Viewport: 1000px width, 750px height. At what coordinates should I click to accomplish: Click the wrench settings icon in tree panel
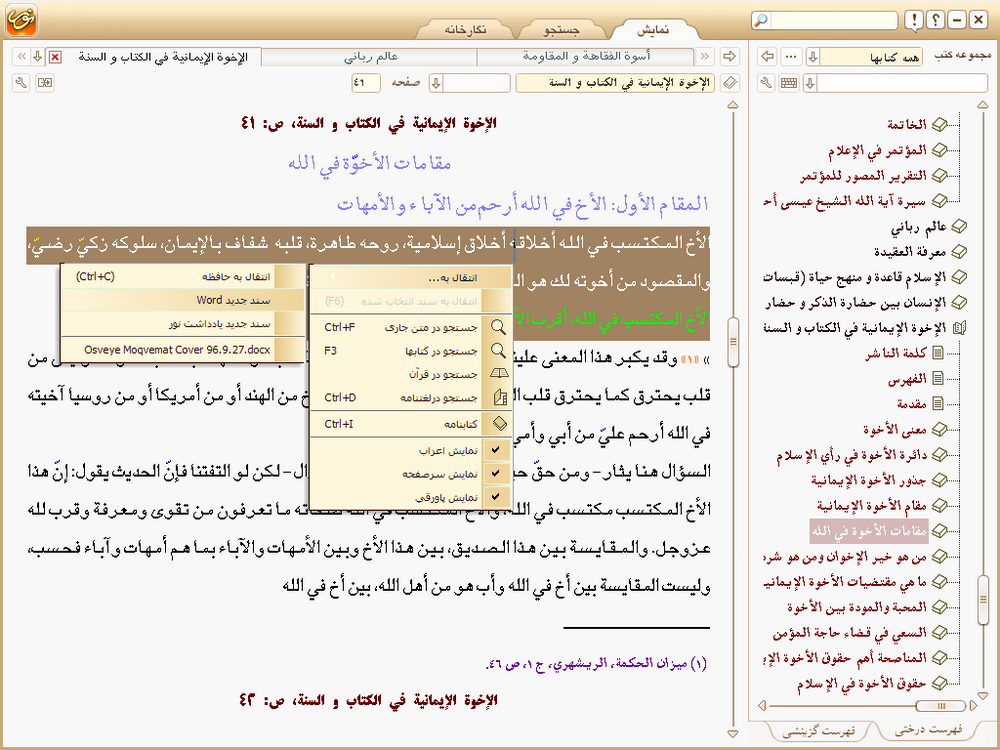767,83
